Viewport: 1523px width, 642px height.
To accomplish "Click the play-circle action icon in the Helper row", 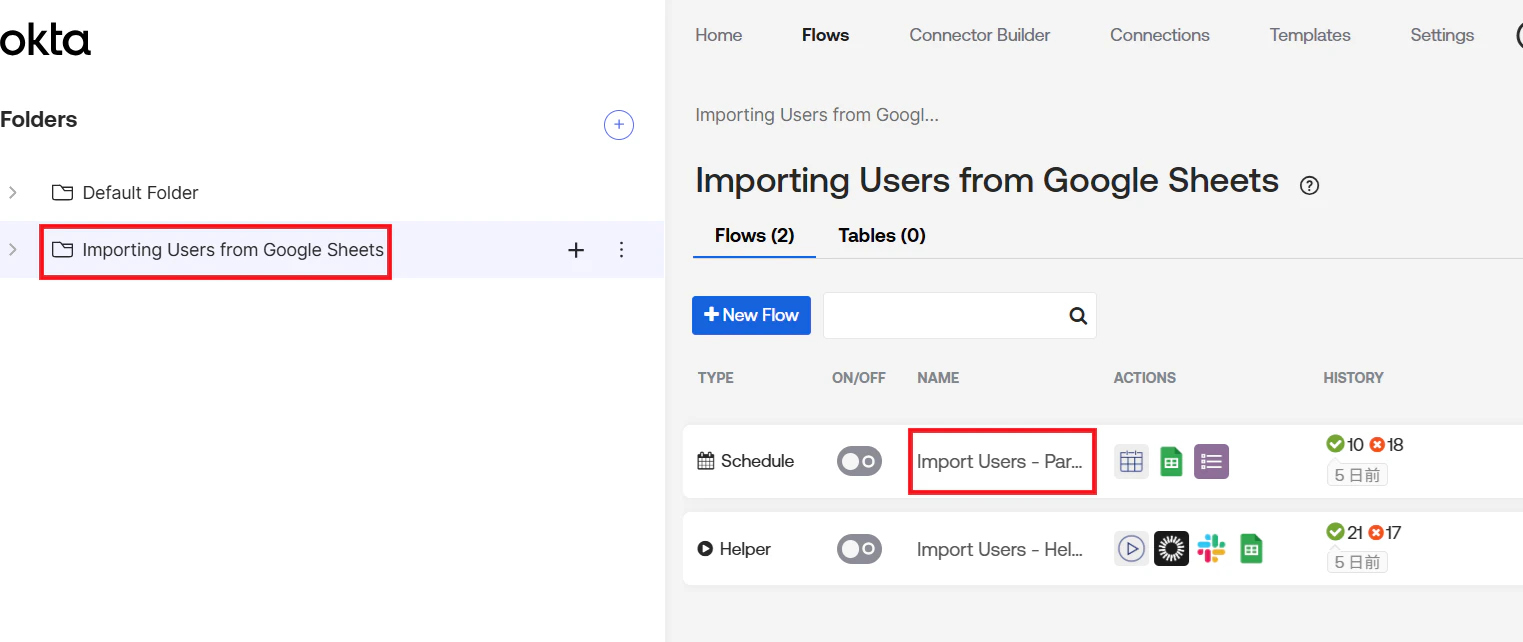I will [x=1131, y=549].
